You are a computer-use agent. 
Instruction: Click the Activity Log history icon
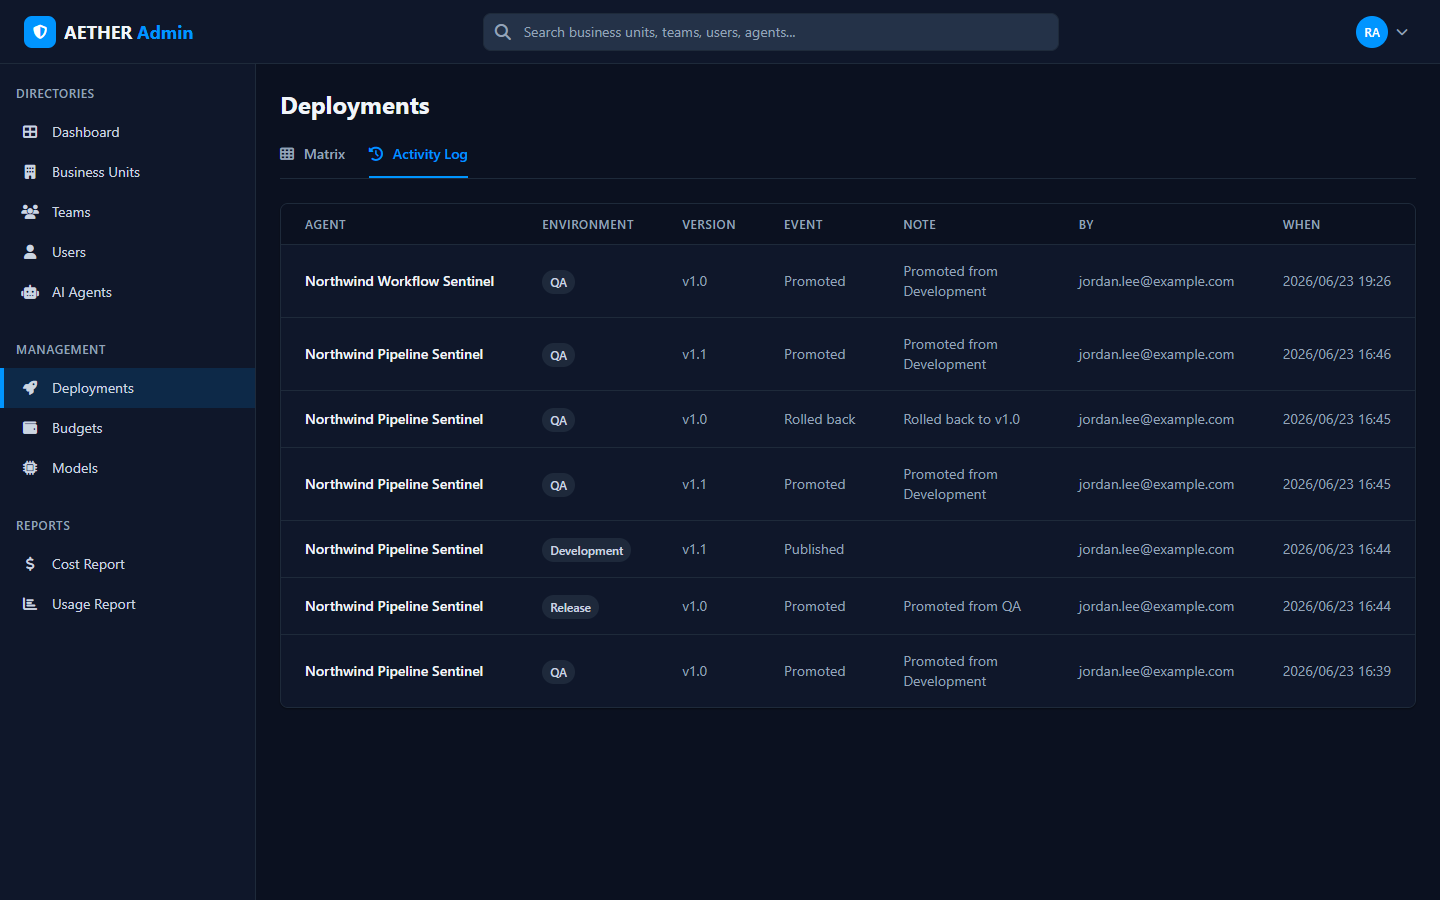coord(376,154)
